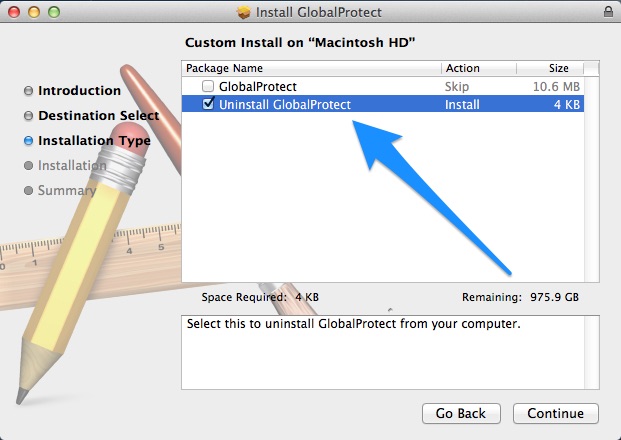
Task: Click the pane divider grip below Space Required
Action: (x=390, y=310)
